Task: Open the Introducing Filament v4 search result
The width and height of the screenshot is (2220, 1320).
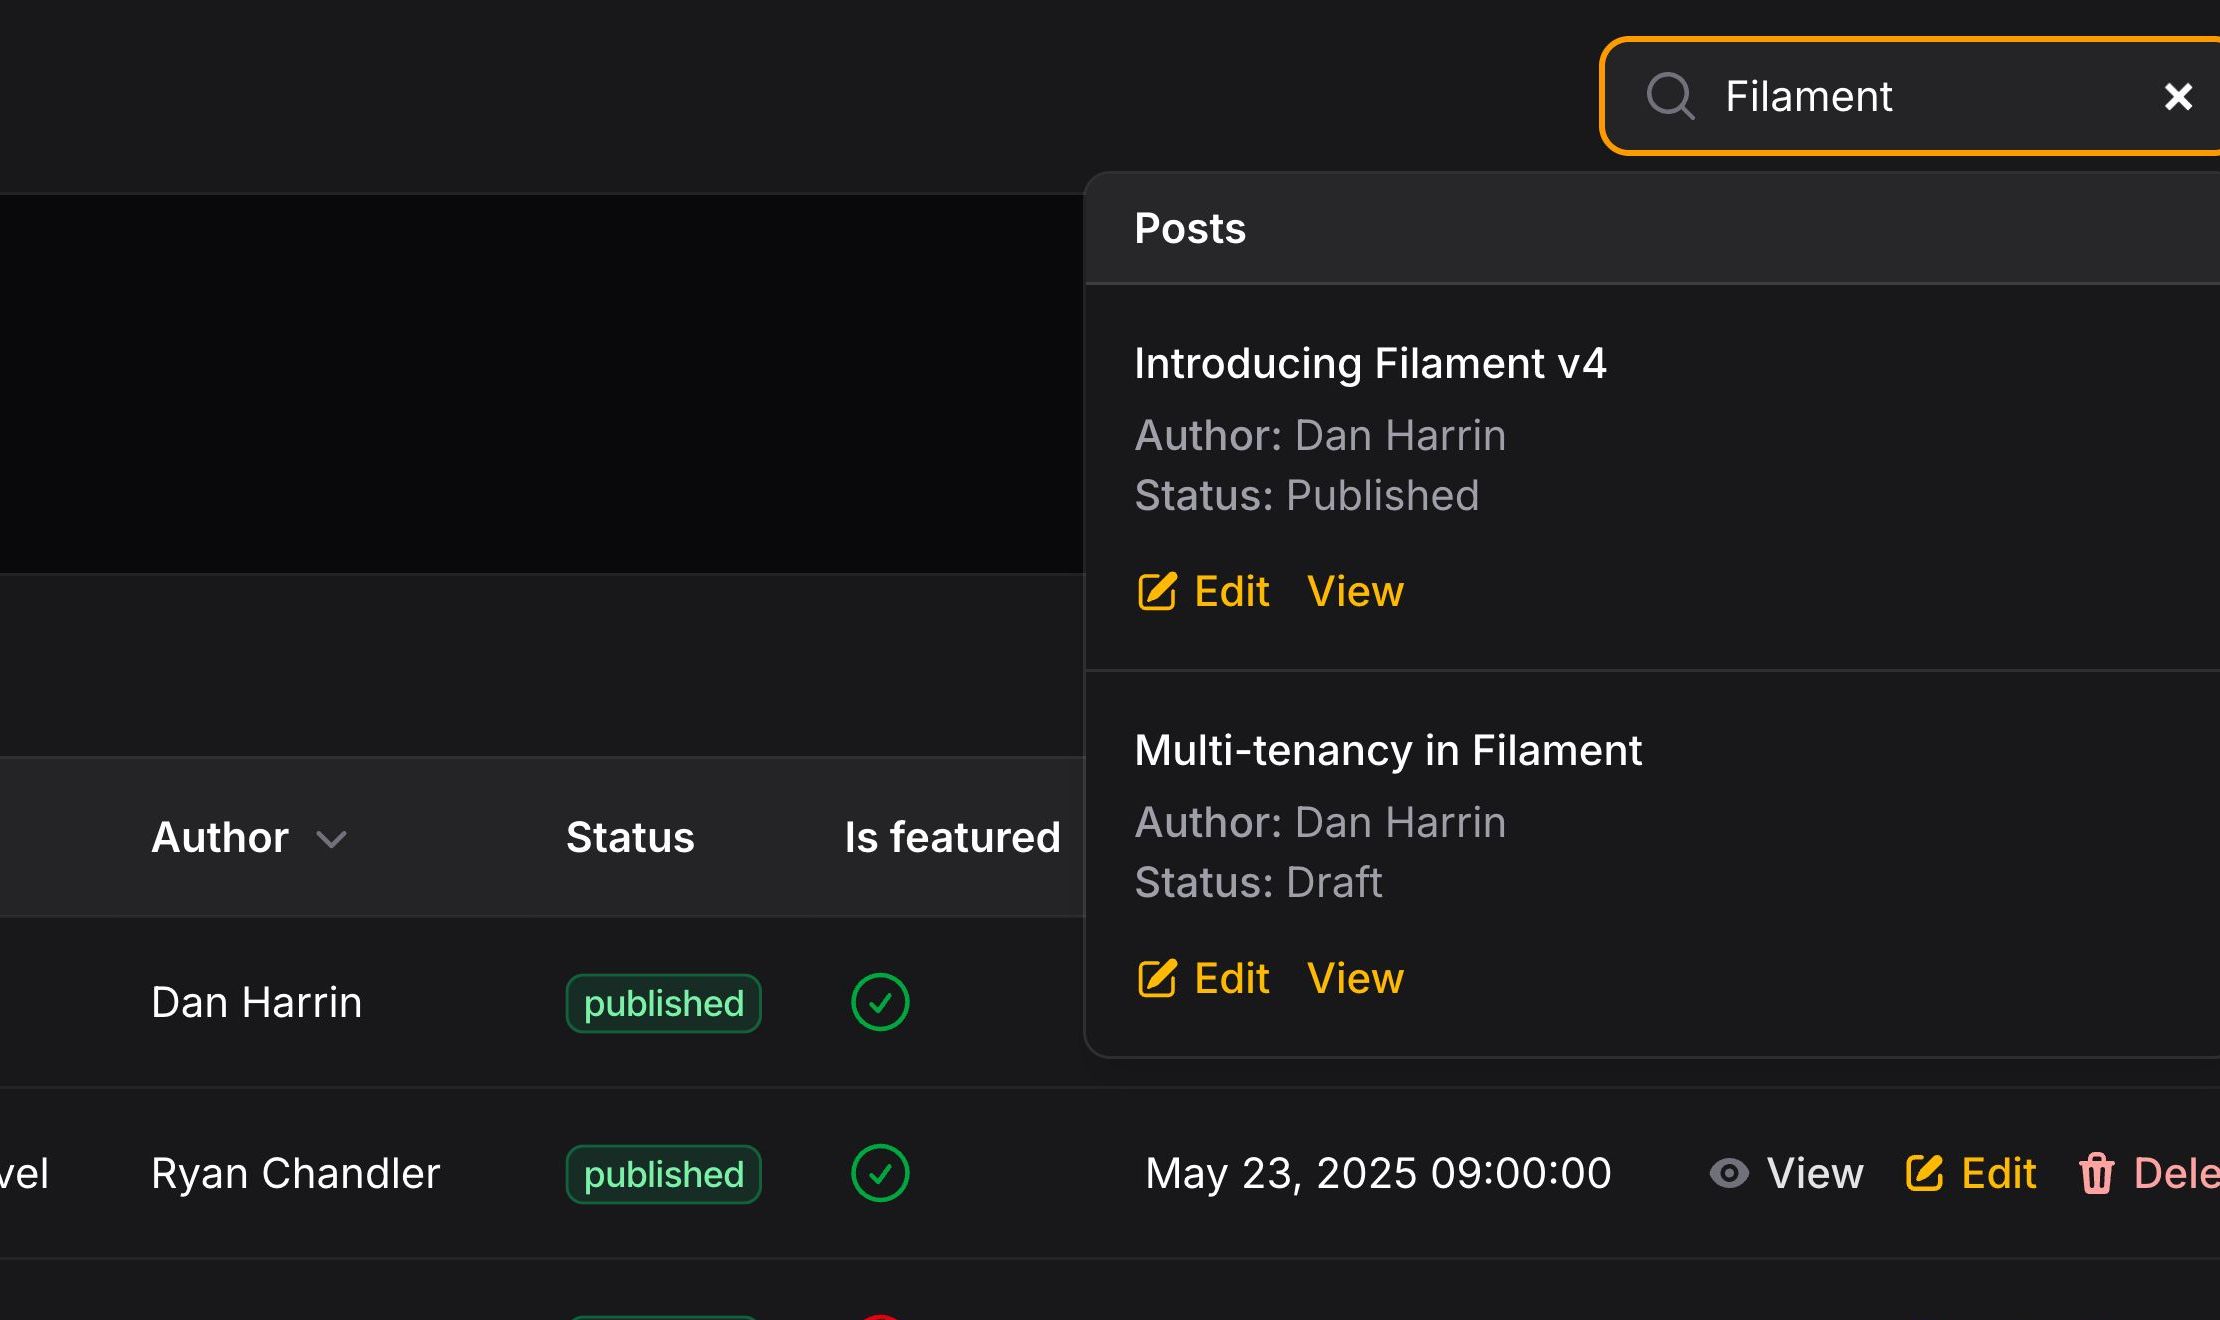Action: (1370, 363)
